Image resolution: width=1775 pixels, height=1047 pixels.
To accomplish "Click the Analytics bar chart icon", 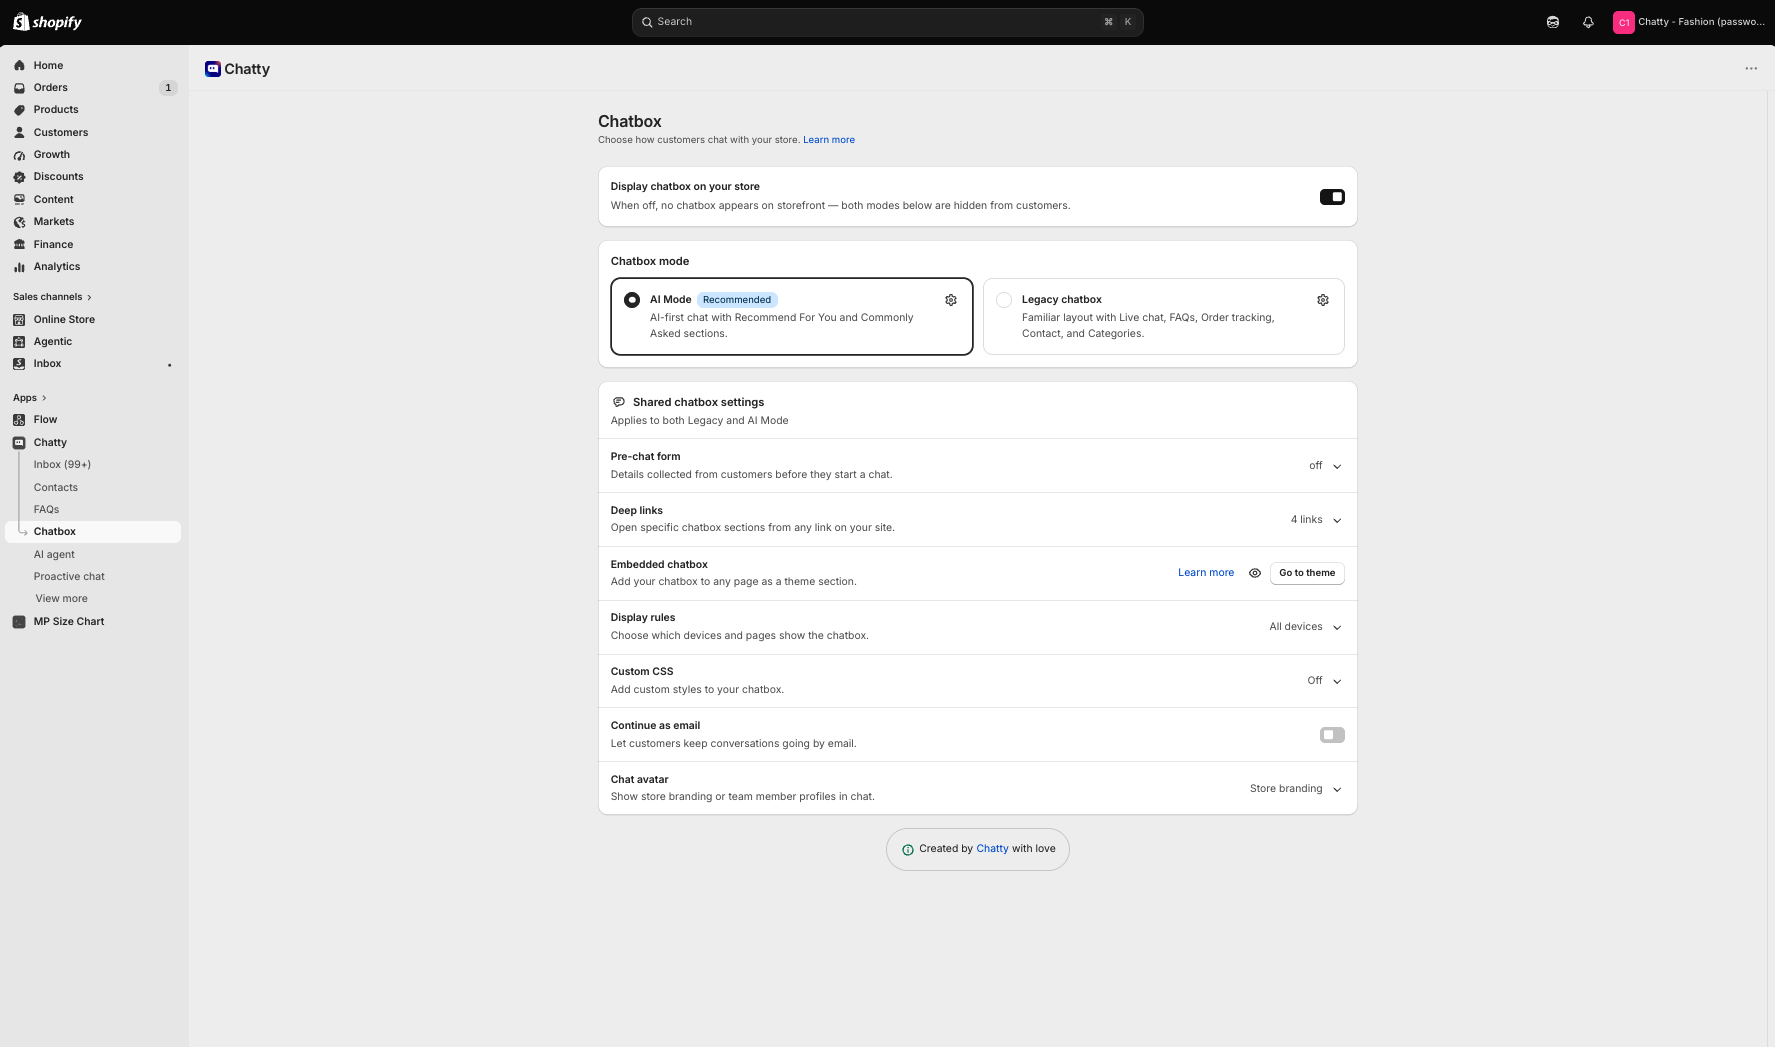I will tap(19, 267).
